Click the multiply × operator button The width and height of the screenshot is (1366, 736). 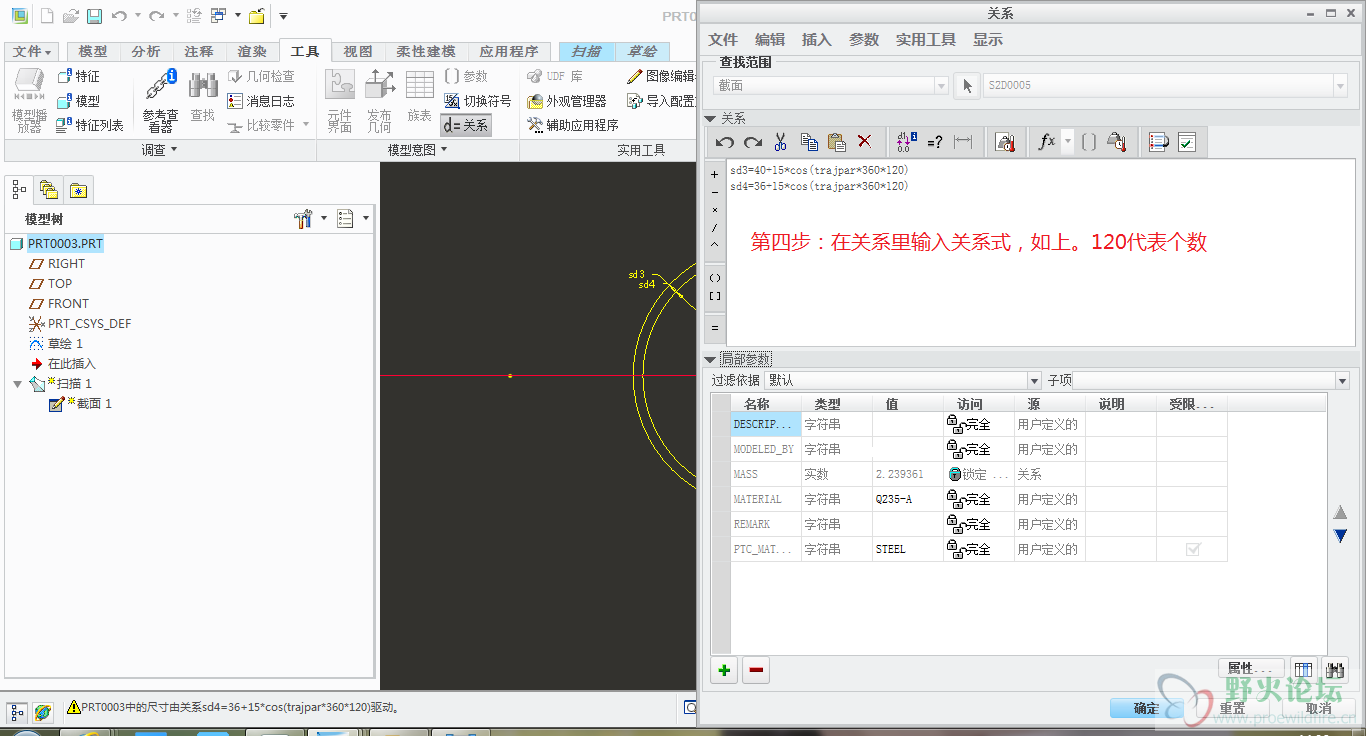714,210
